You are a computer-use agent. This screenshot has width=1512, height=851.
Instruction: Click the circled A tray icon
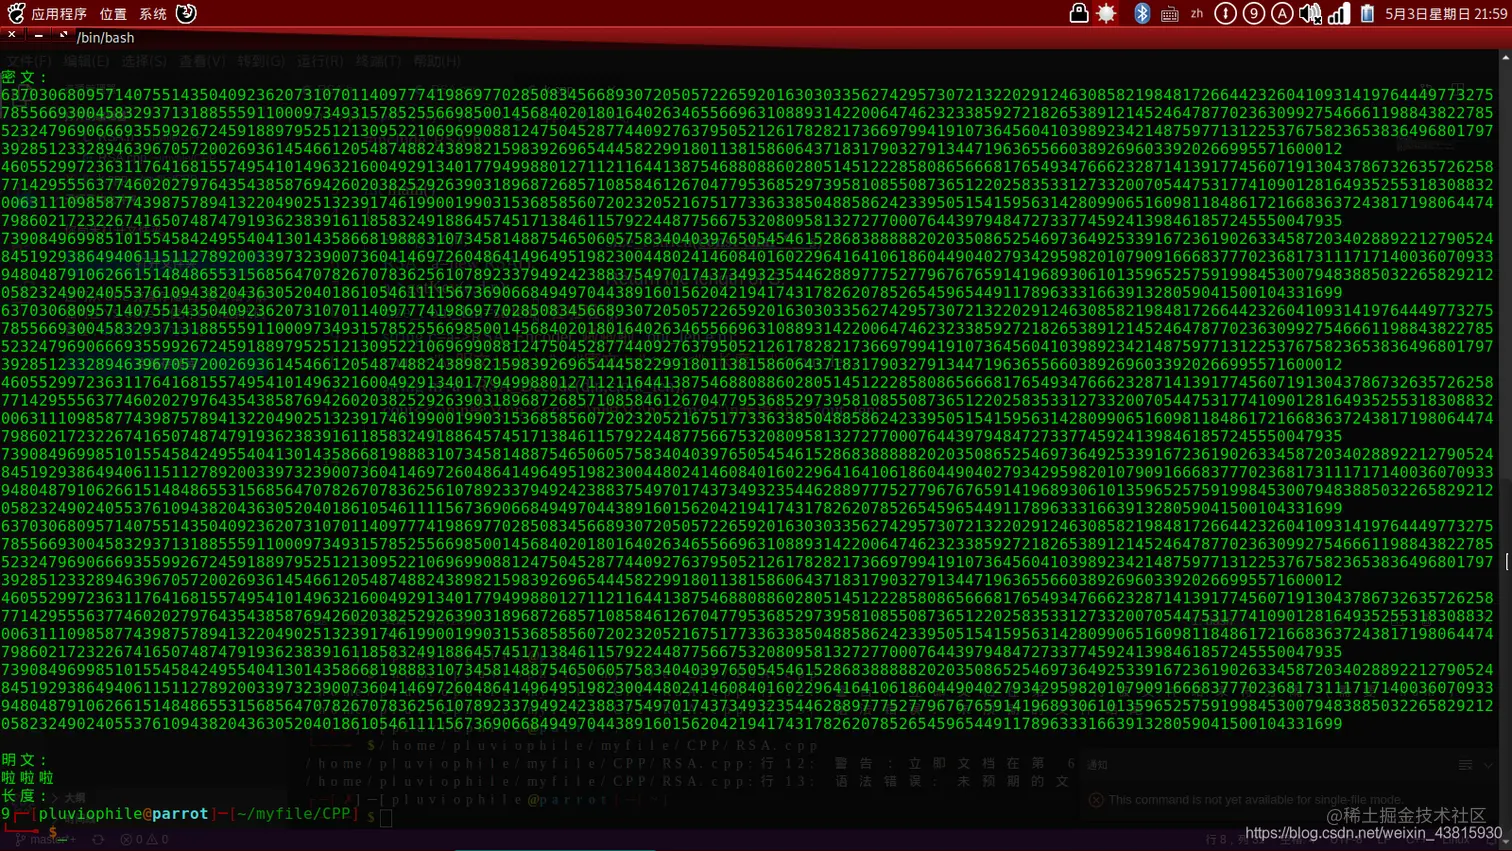click(1282, 13)
